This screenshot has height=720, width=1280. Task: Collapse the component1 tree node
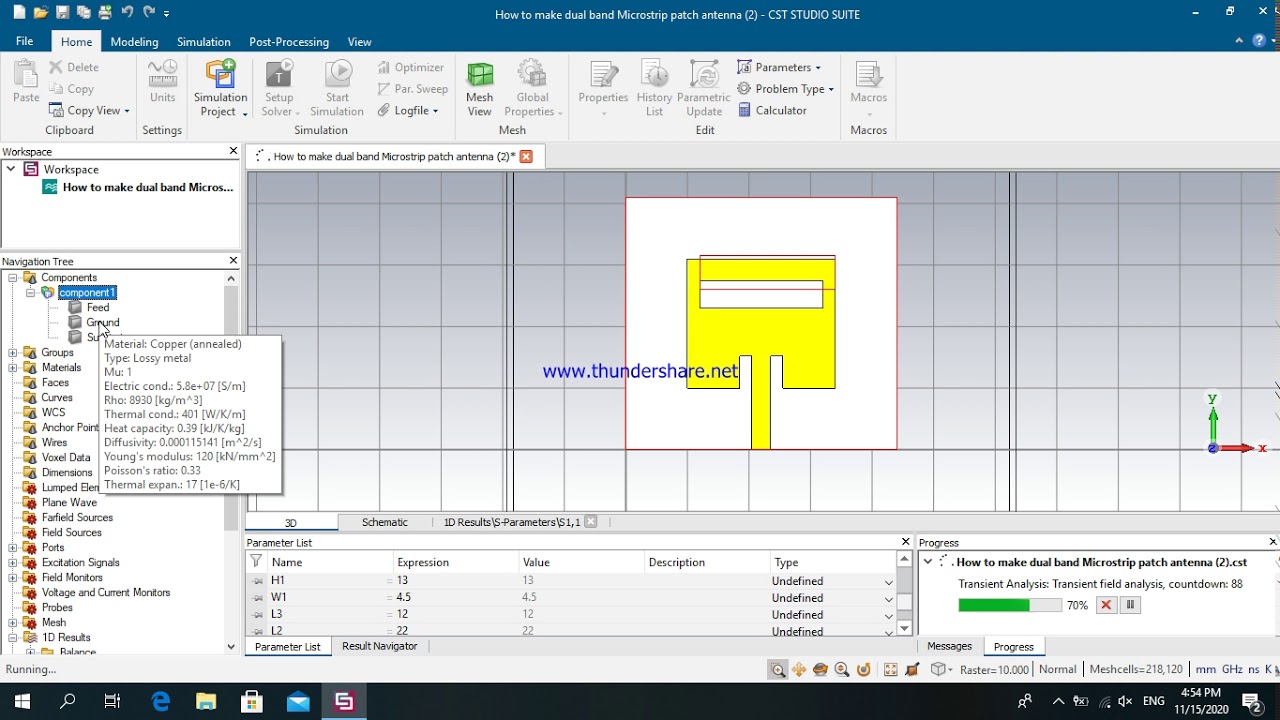tap(31, 292)
